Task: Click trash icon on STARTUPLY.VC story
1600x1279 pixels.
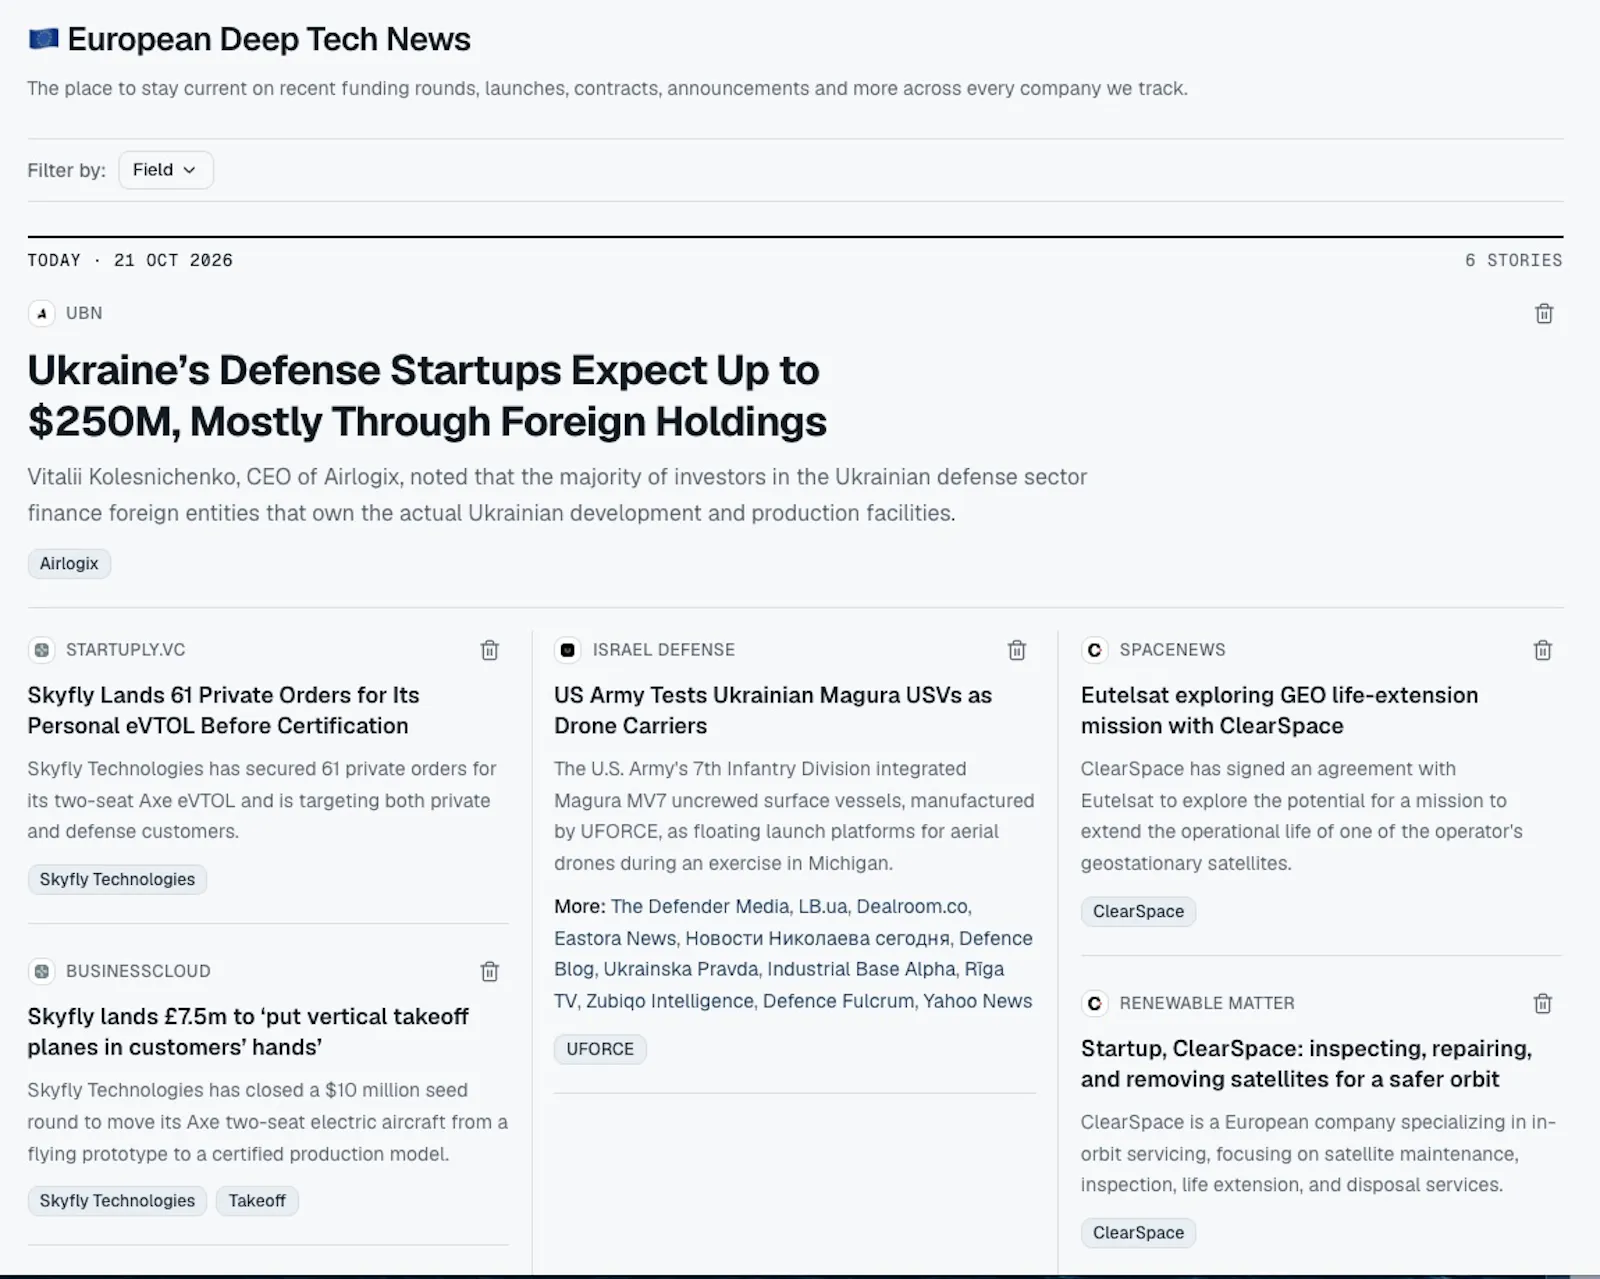Action: tap(490, 650)
